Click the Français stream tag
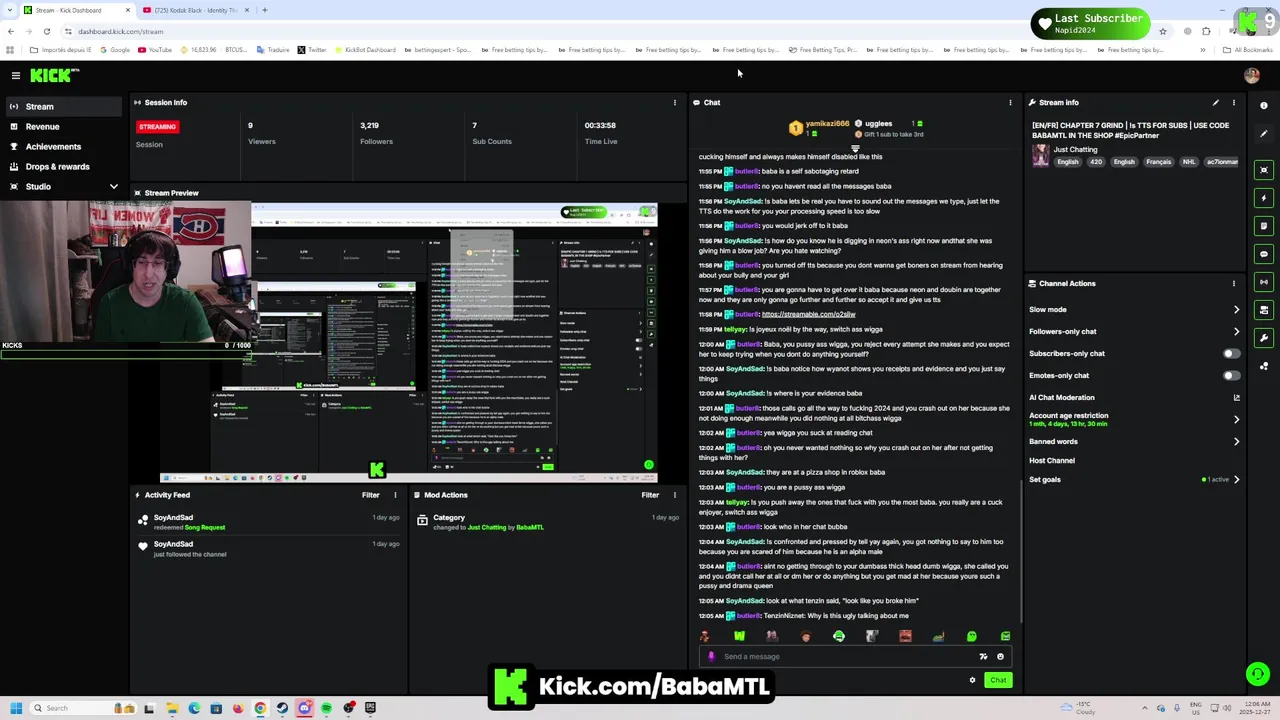Screen dimensions: 1280x720 1158,162
